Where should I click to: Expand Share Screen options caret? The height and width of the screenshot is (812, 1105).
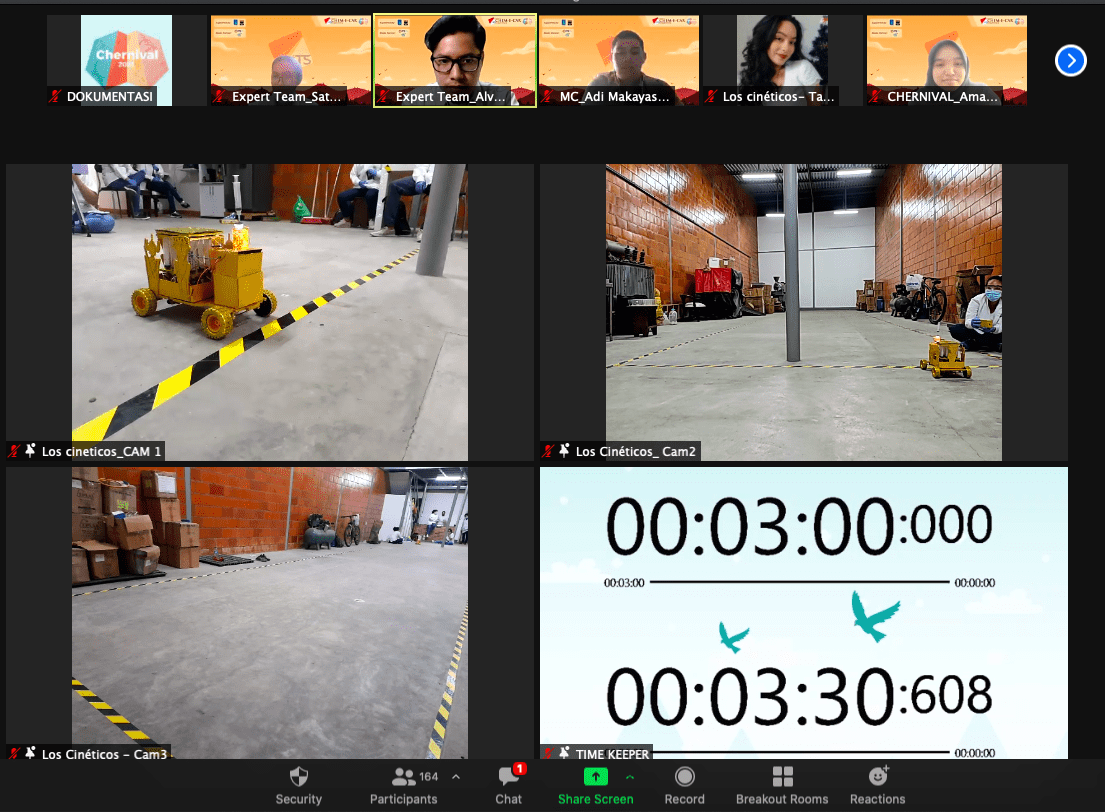click(630, 776)
